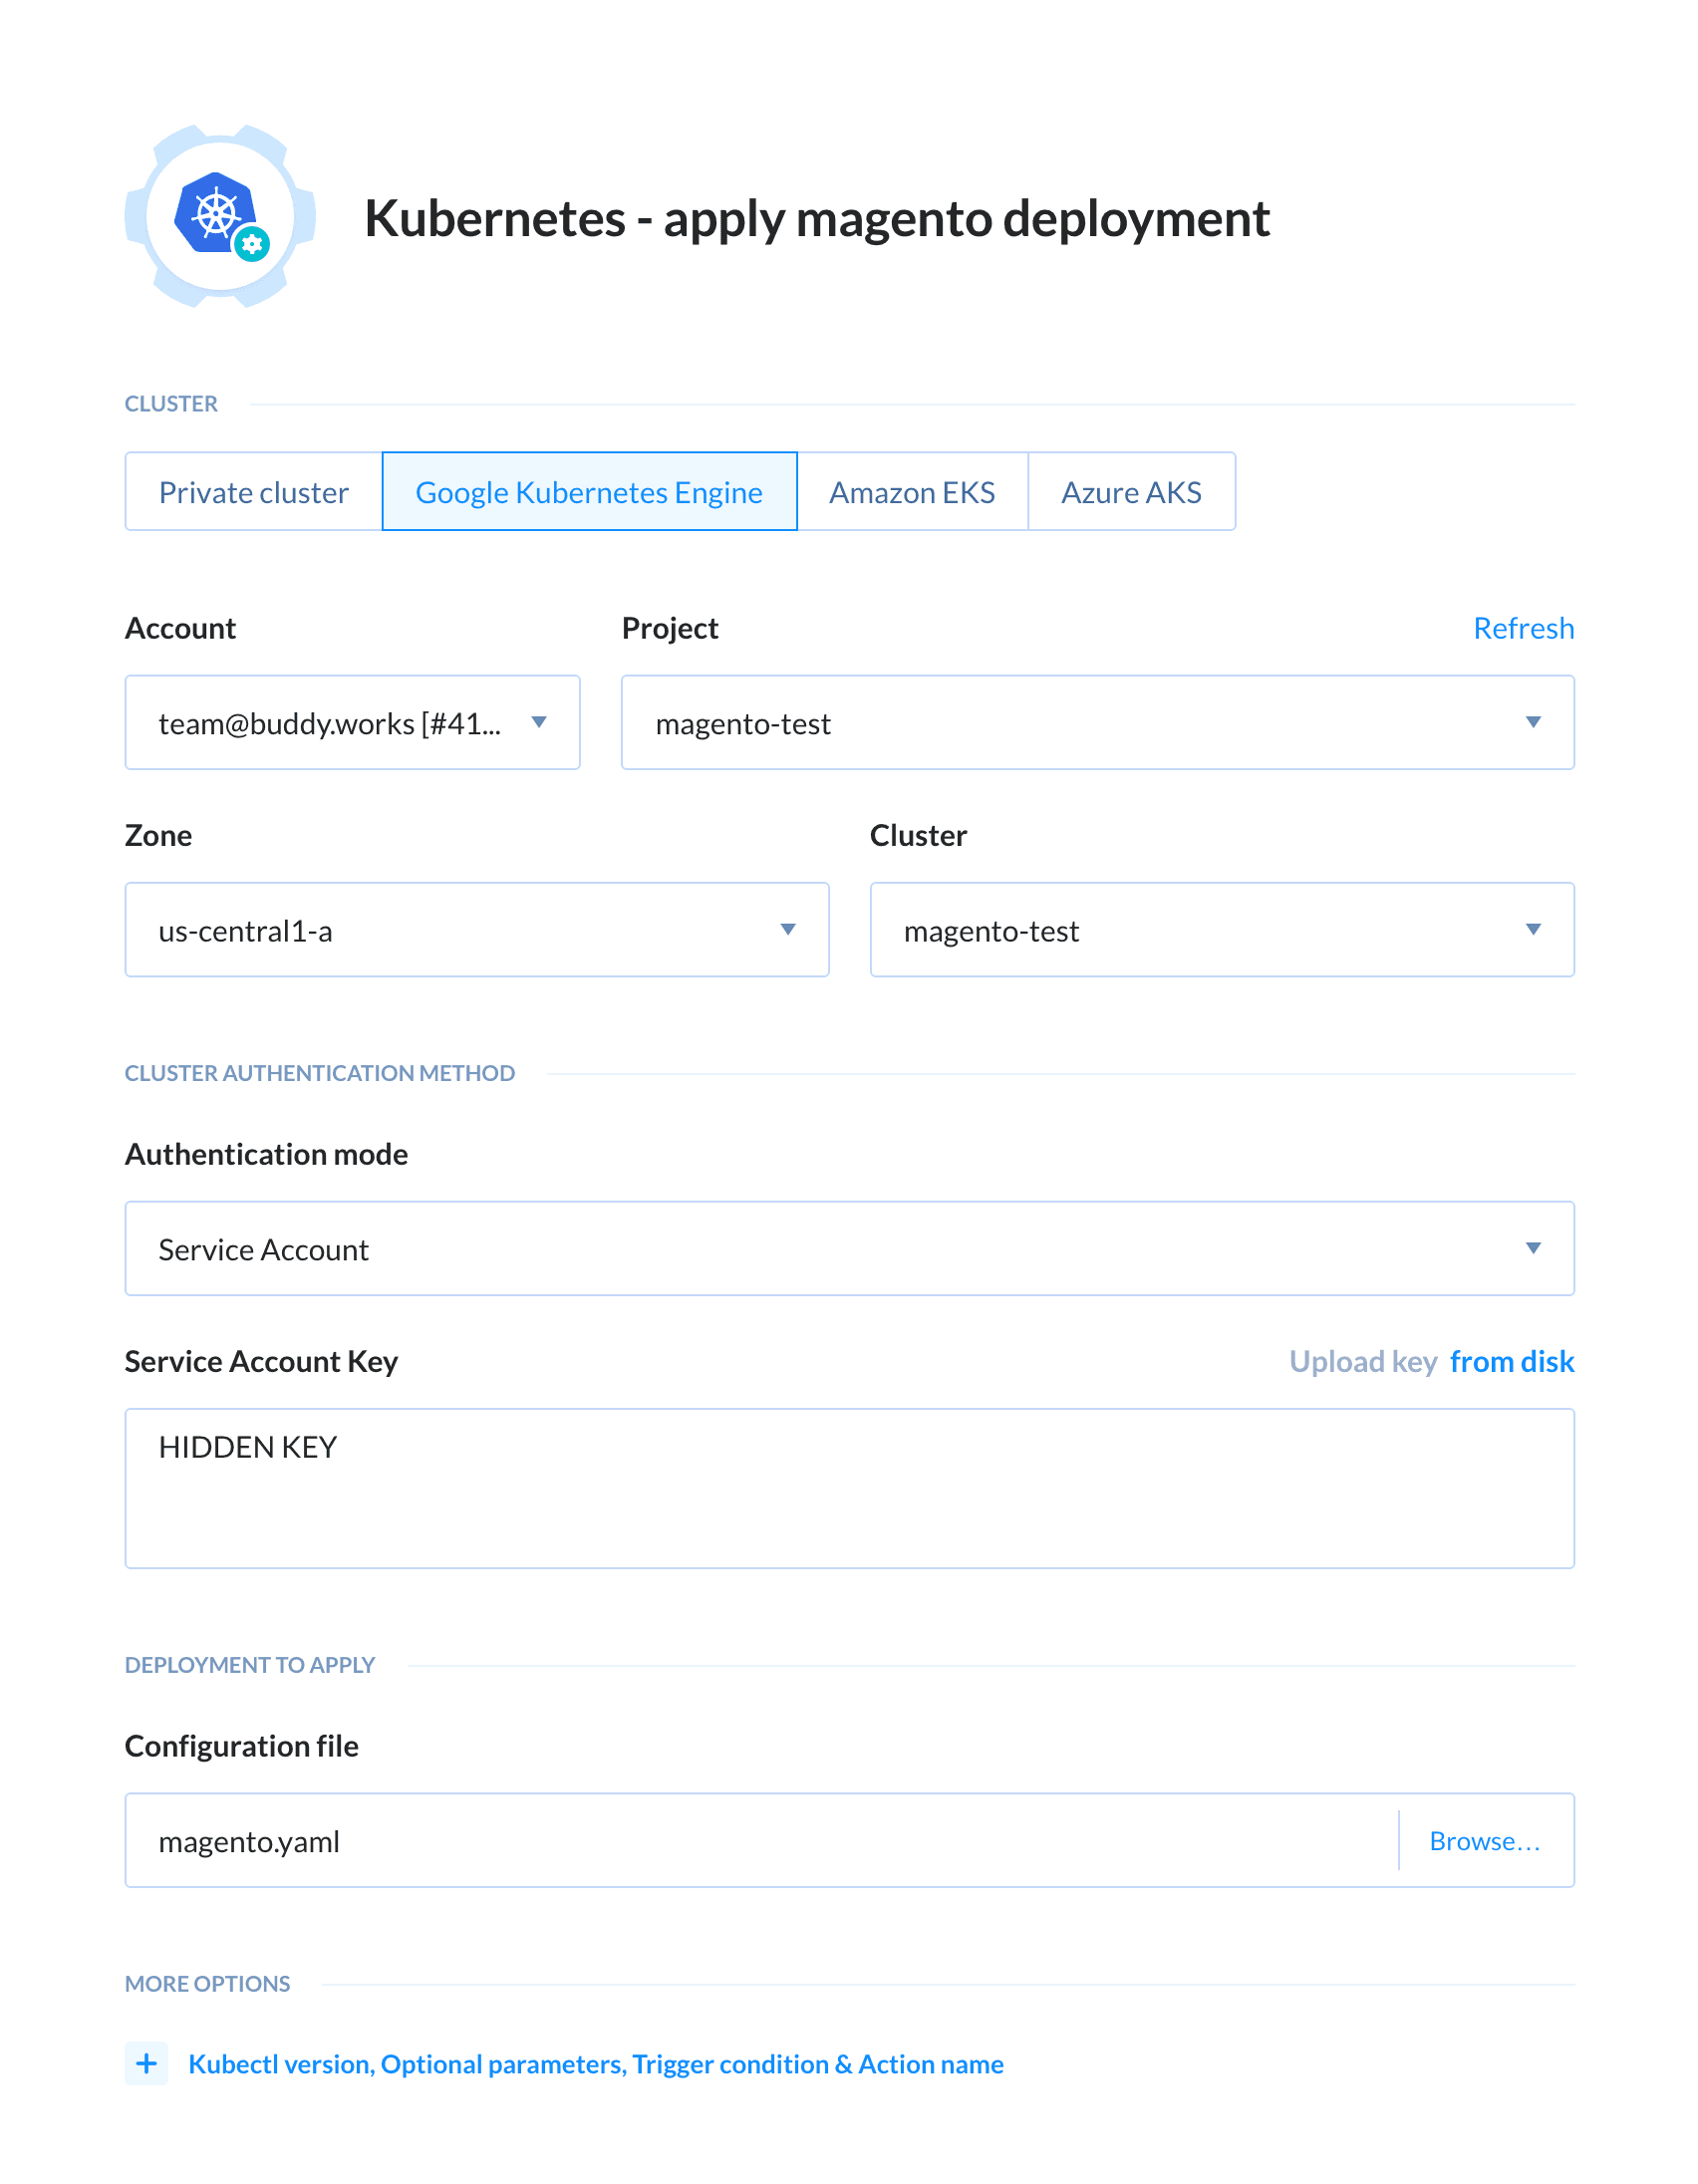Viewport: 1698px width, 2184px height.
Task: Open the Cluster dropdown showing magento-test
Action: pos(1222,930)
